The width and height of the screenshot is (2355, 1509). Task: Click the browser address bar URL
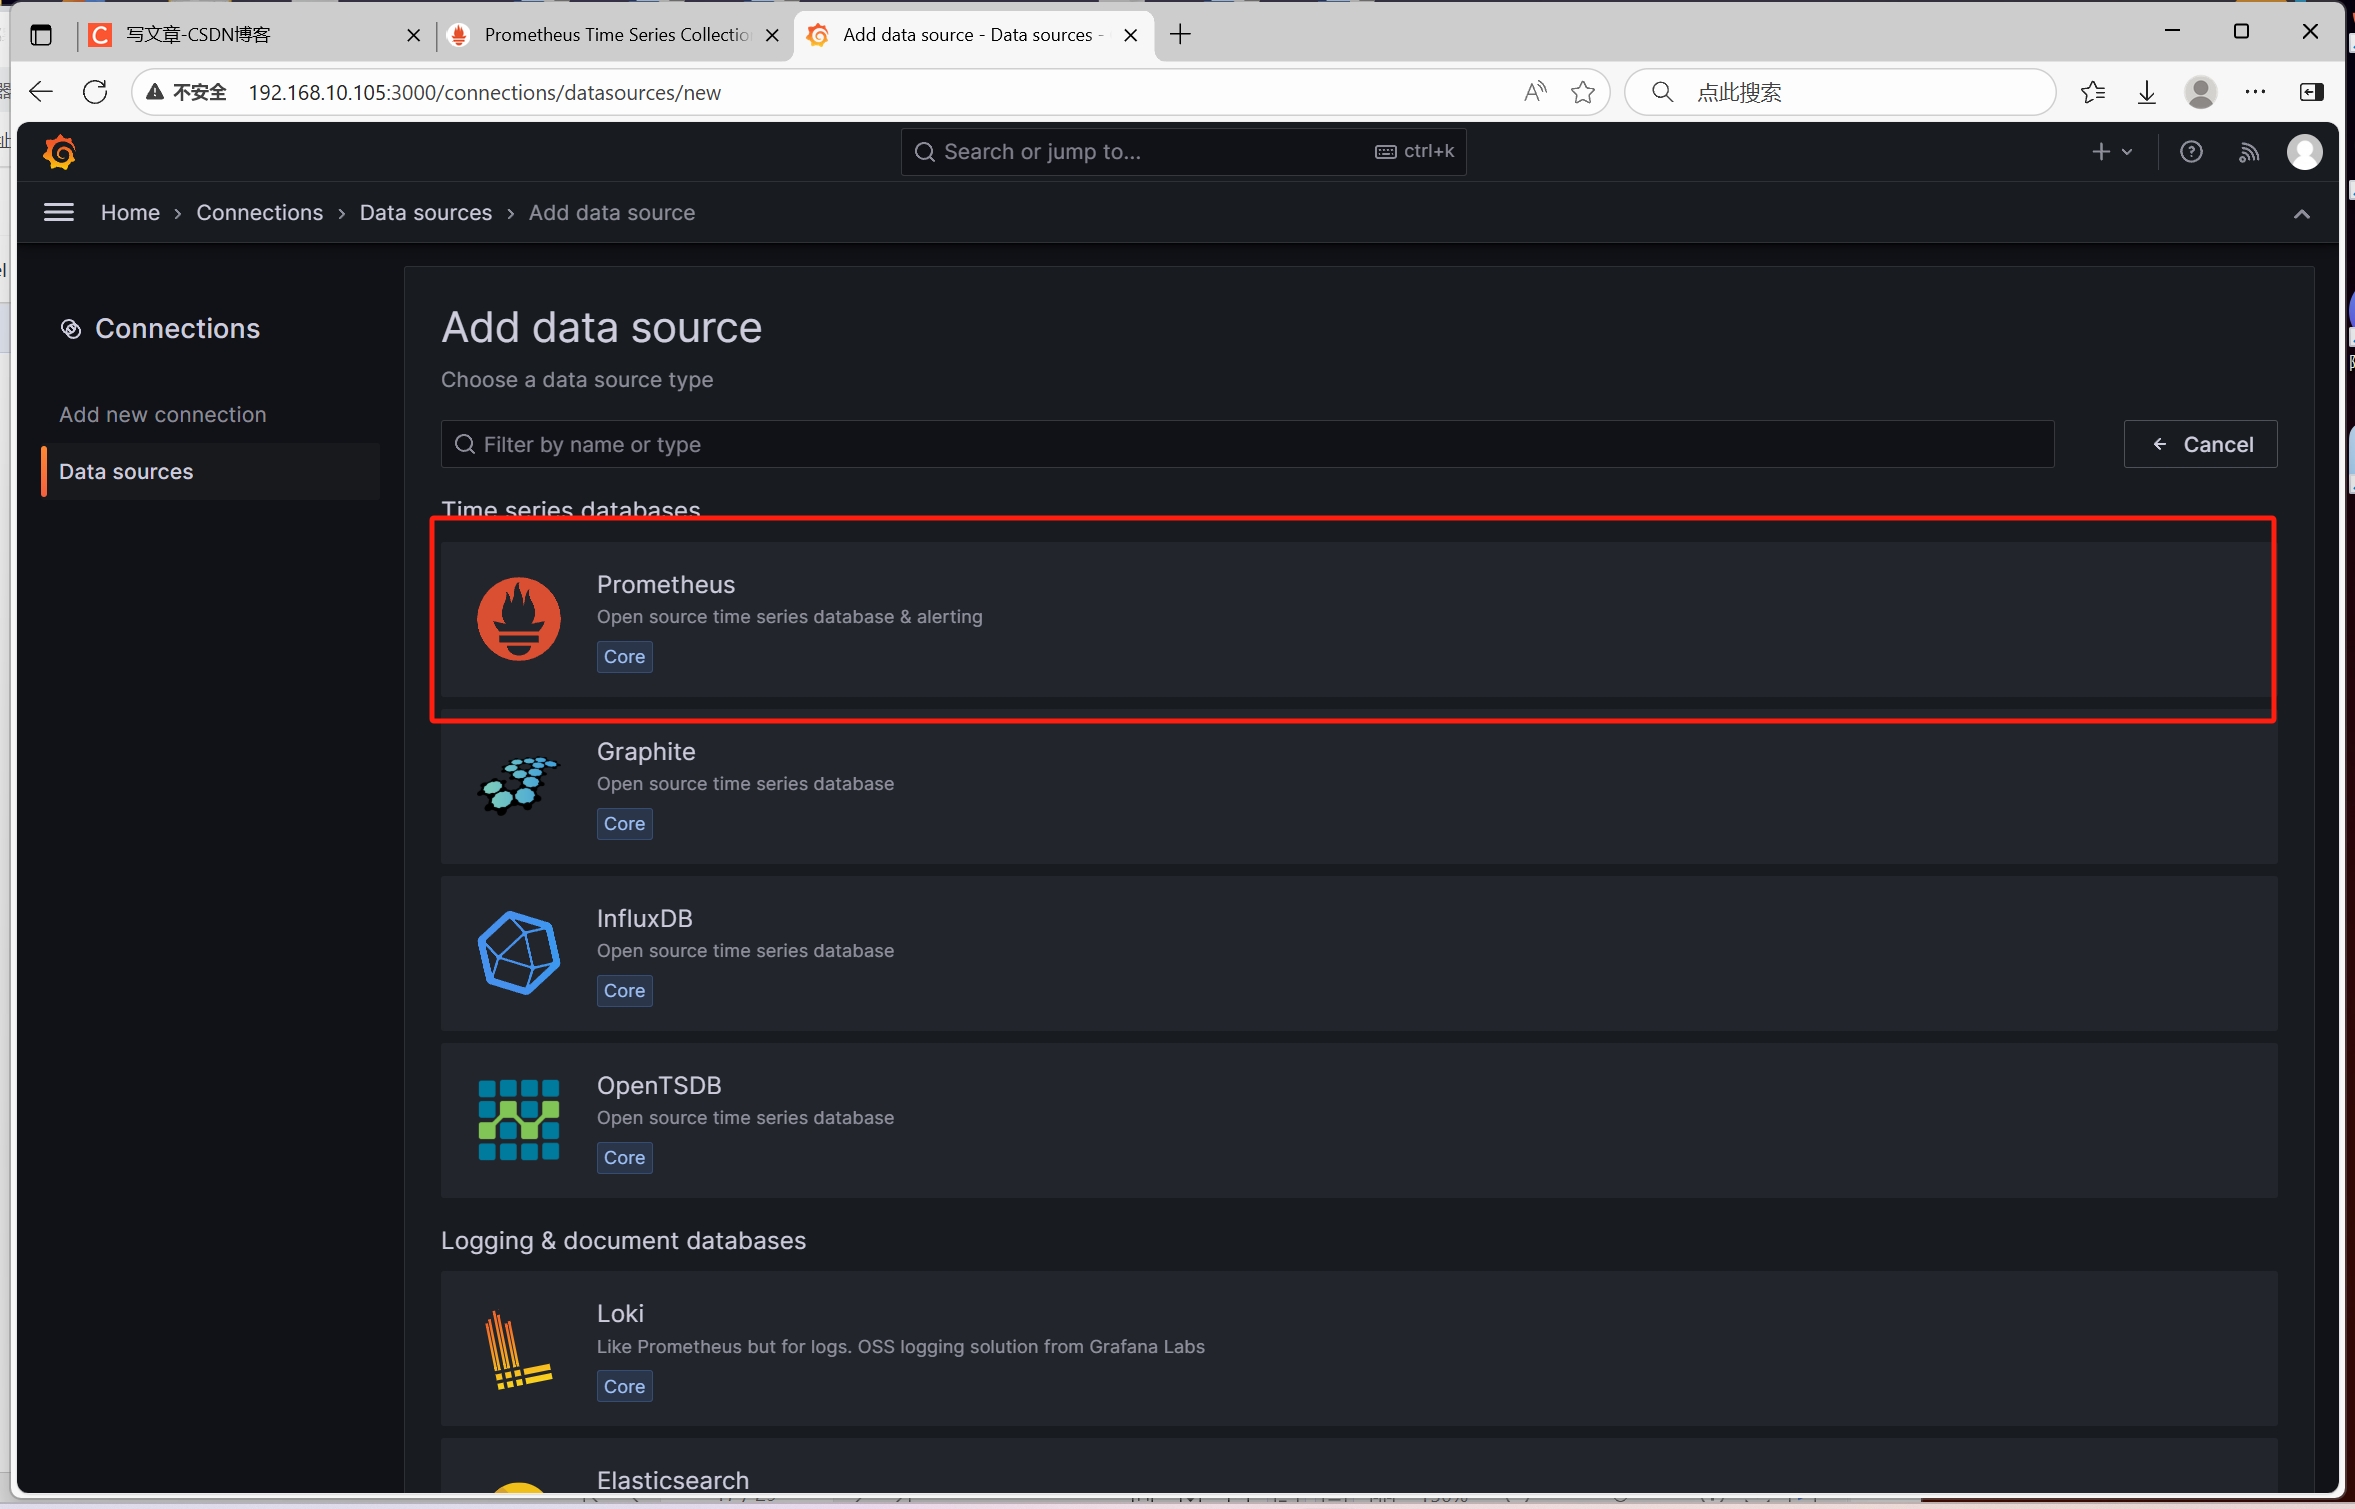(x=484, y=92)
